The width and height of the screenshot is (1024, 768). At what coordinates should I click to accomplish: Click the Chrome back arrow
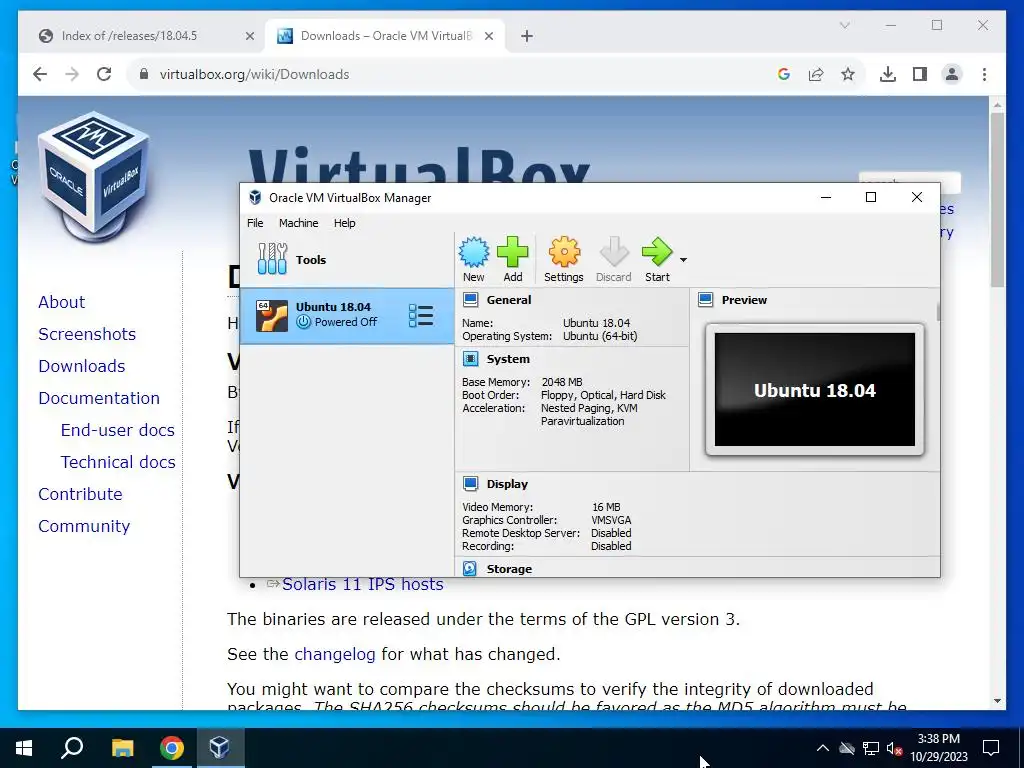pyautogui.click(x=40, y=74)
